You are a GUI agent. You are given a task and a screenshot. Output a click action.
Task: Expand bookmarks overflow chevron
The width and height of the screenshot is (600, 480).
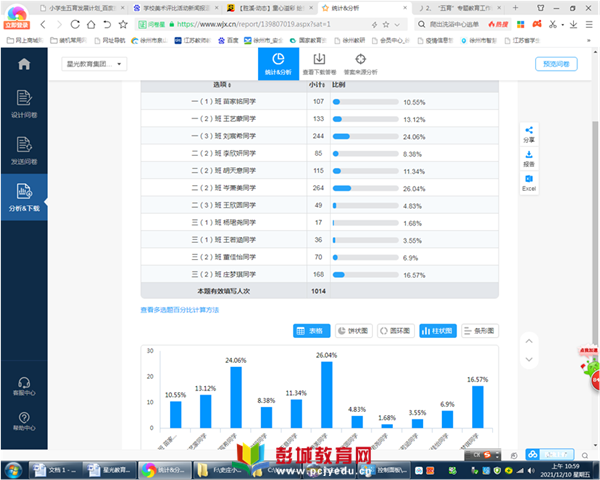coord(589,40)
